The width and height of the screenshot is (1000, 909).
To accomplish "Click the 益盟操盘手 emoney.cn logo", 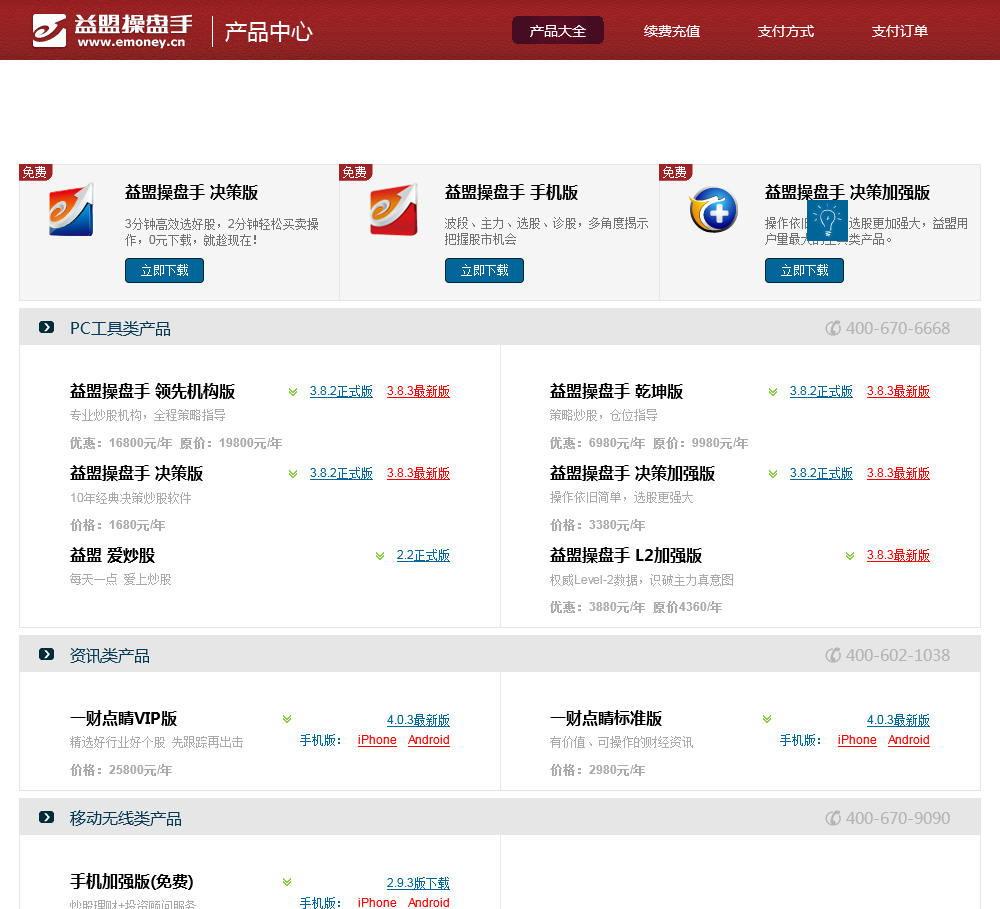I will 112,31.
